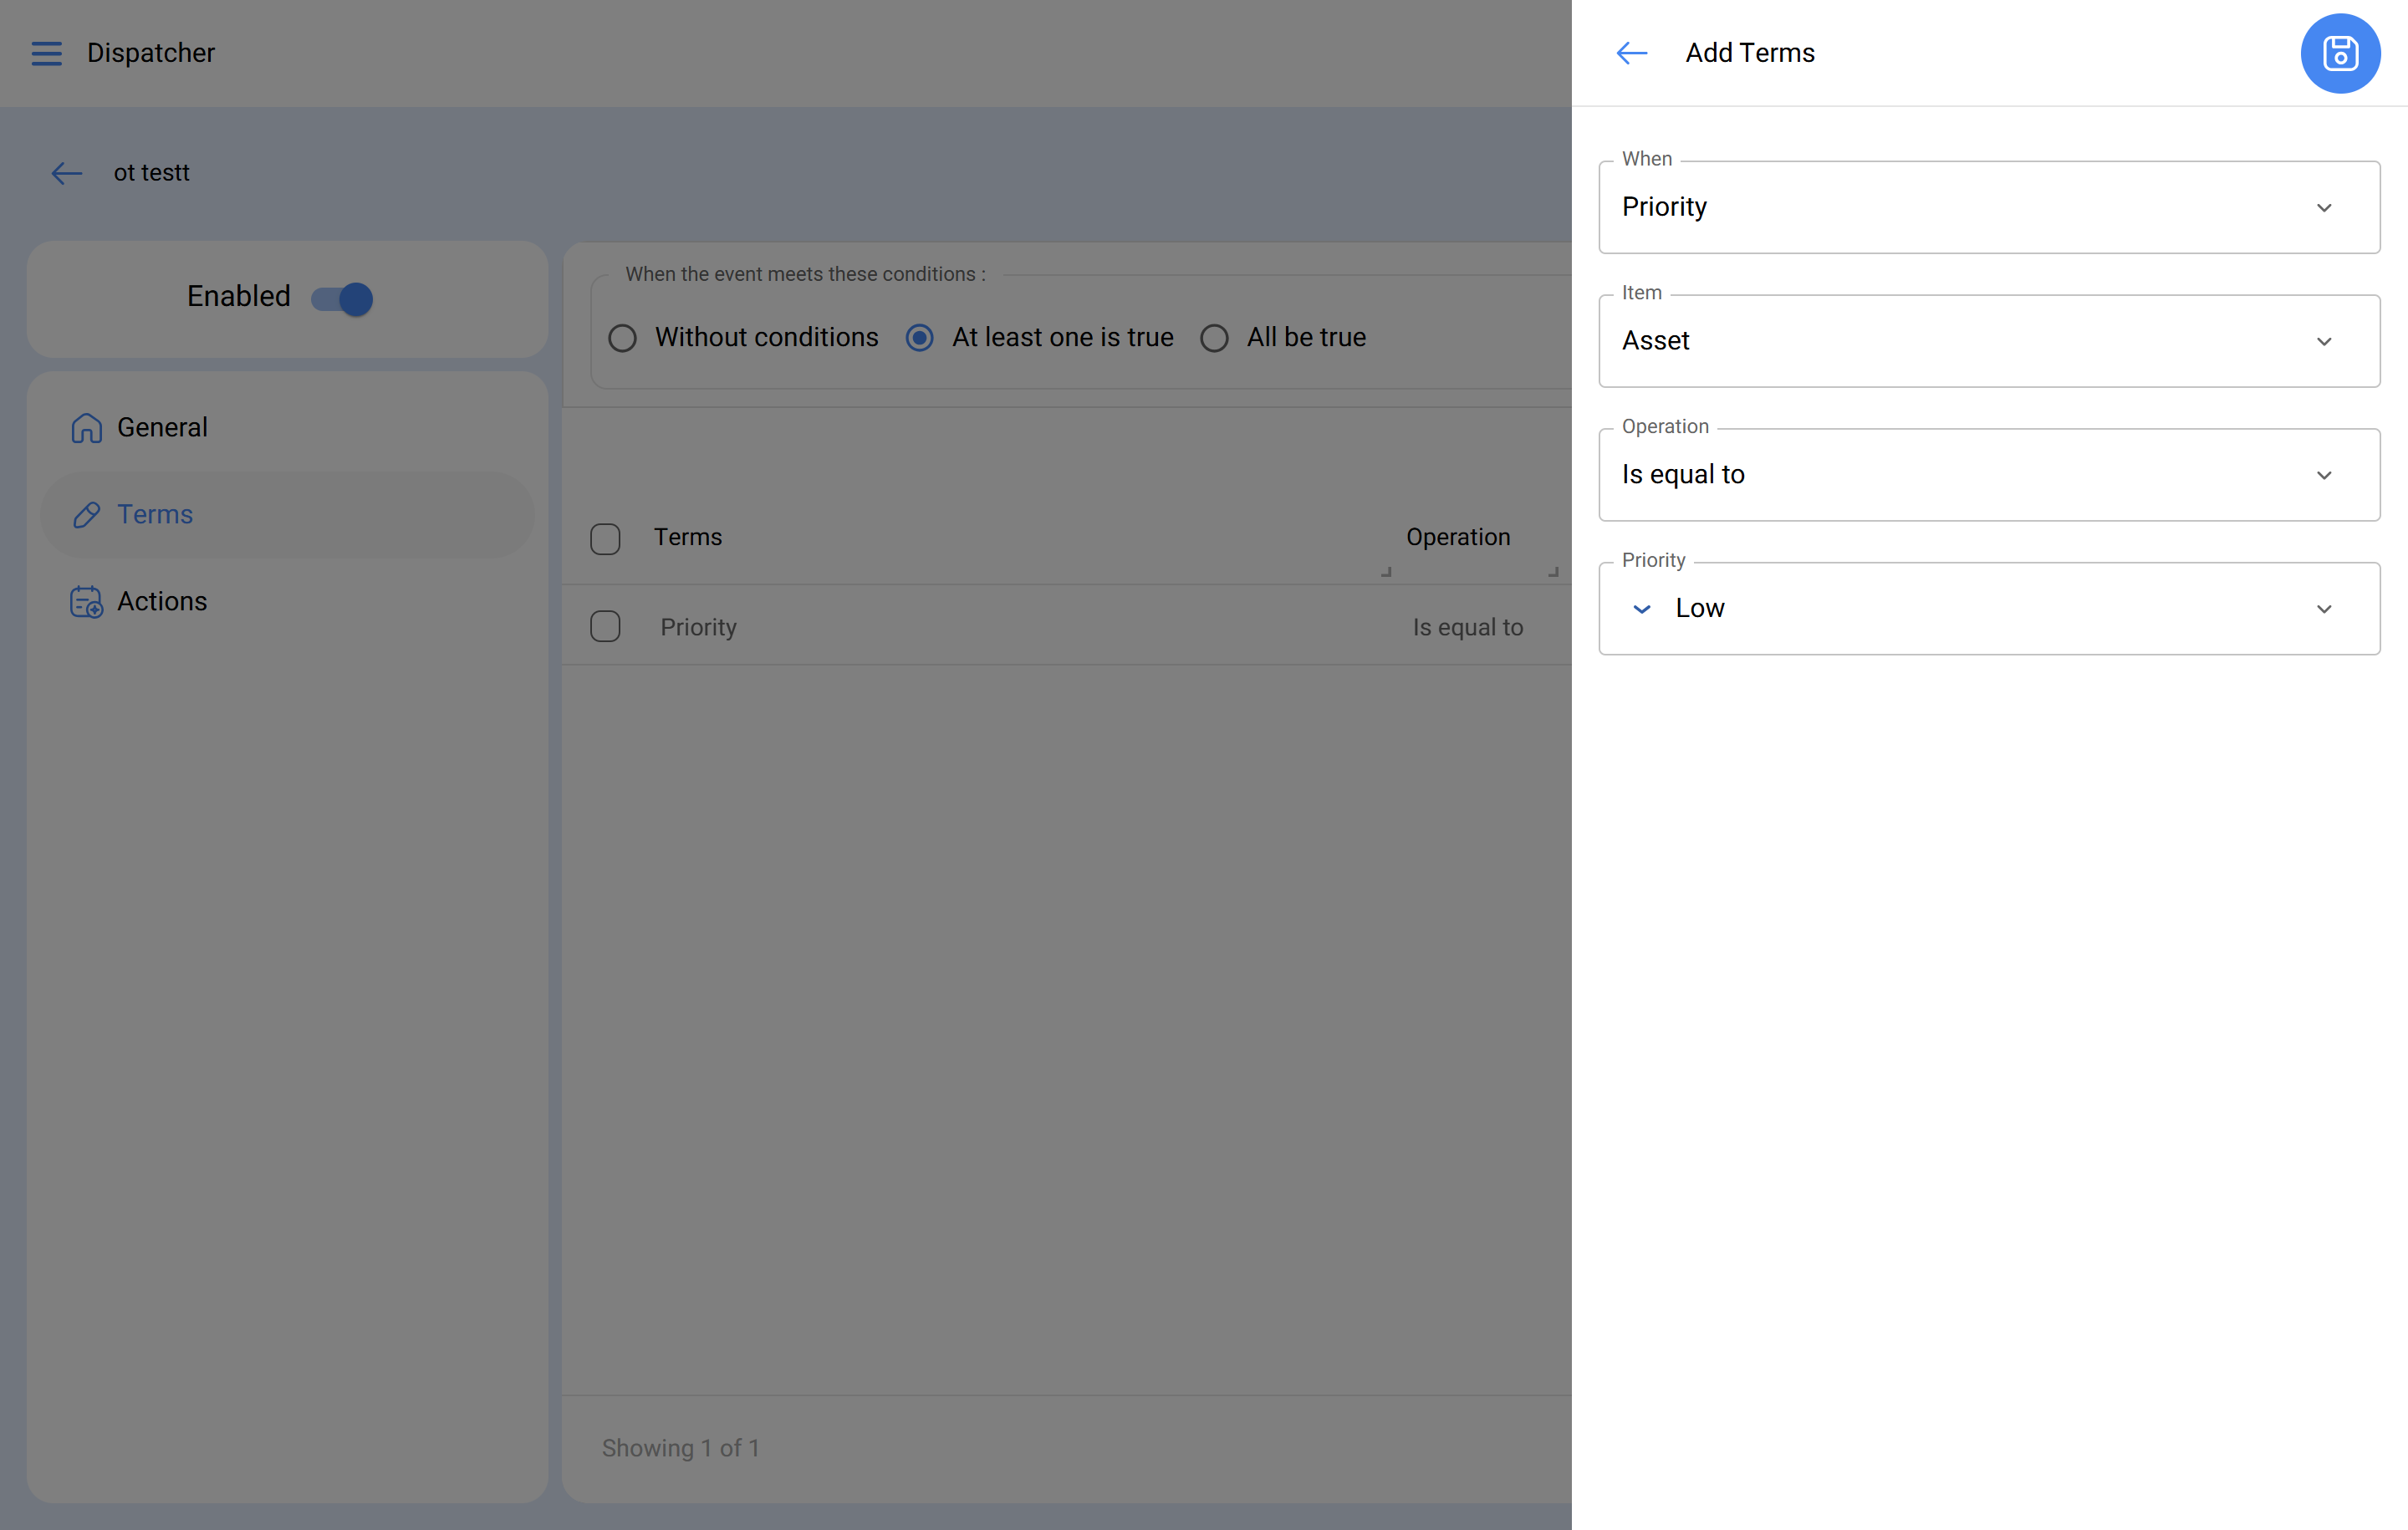The image size is (2408, 1530).
Task: Go back using arrow beside ot testt
Action: tap(66, 173)
